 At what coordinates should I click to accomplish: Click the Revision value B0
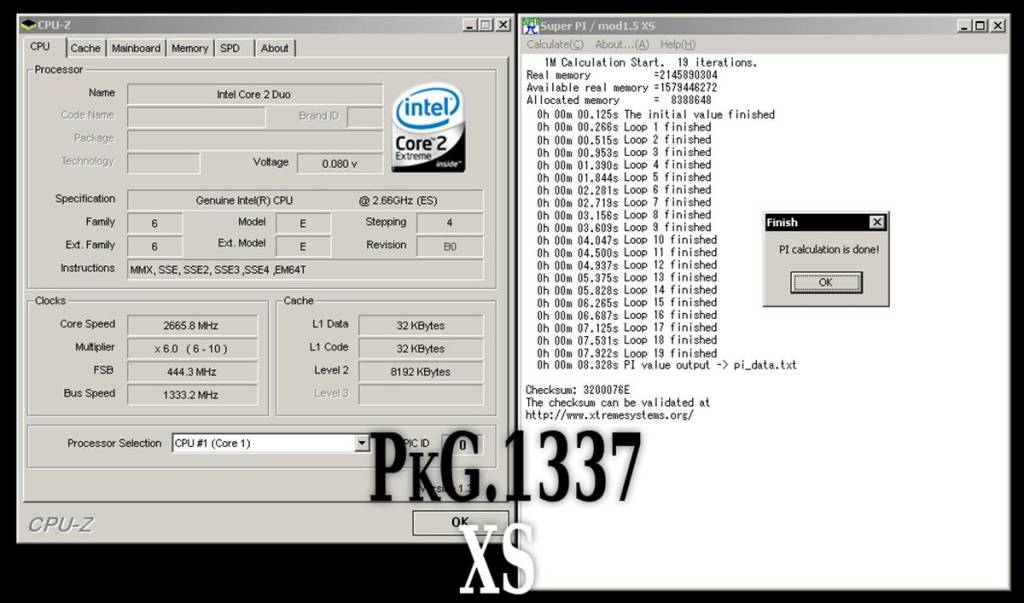click(450, 246)
